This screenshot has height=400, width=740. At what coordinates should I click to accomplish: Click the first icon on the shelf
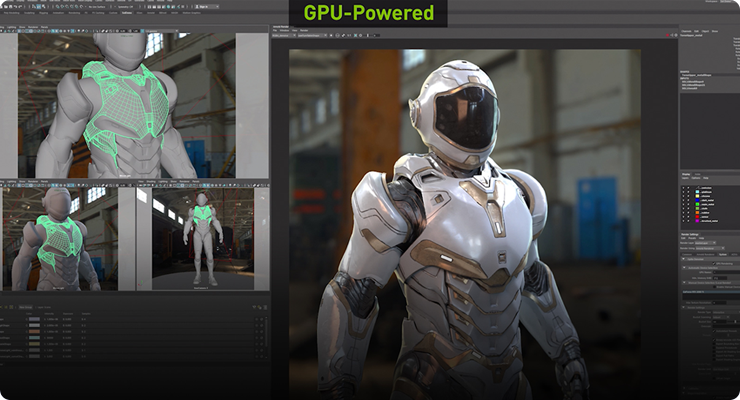click(5, 21)
